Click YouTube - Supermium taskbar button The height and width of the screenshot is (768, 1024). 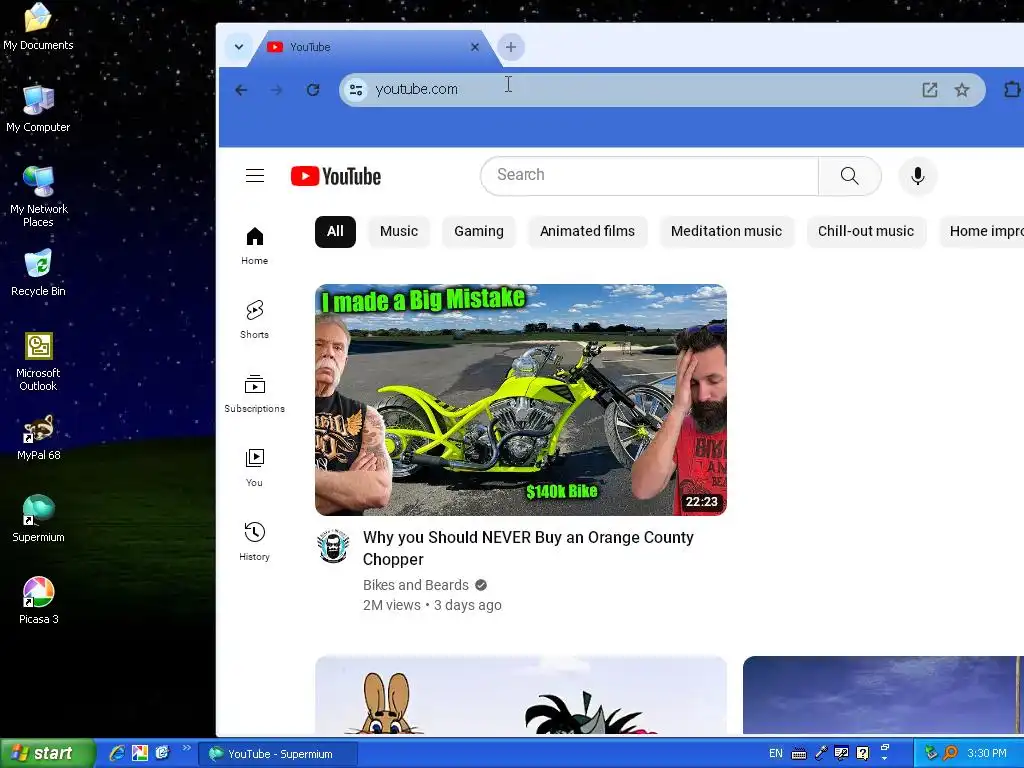coord(278,754)
